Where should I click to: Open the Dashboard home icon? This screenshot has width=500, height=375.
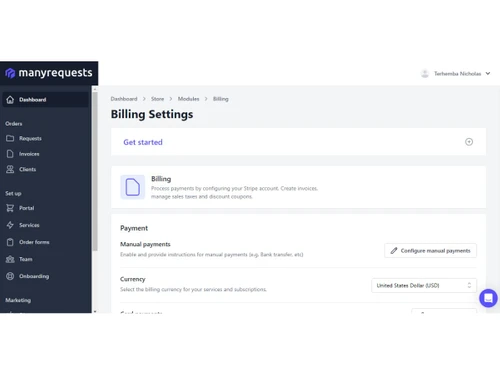point(10,100)
